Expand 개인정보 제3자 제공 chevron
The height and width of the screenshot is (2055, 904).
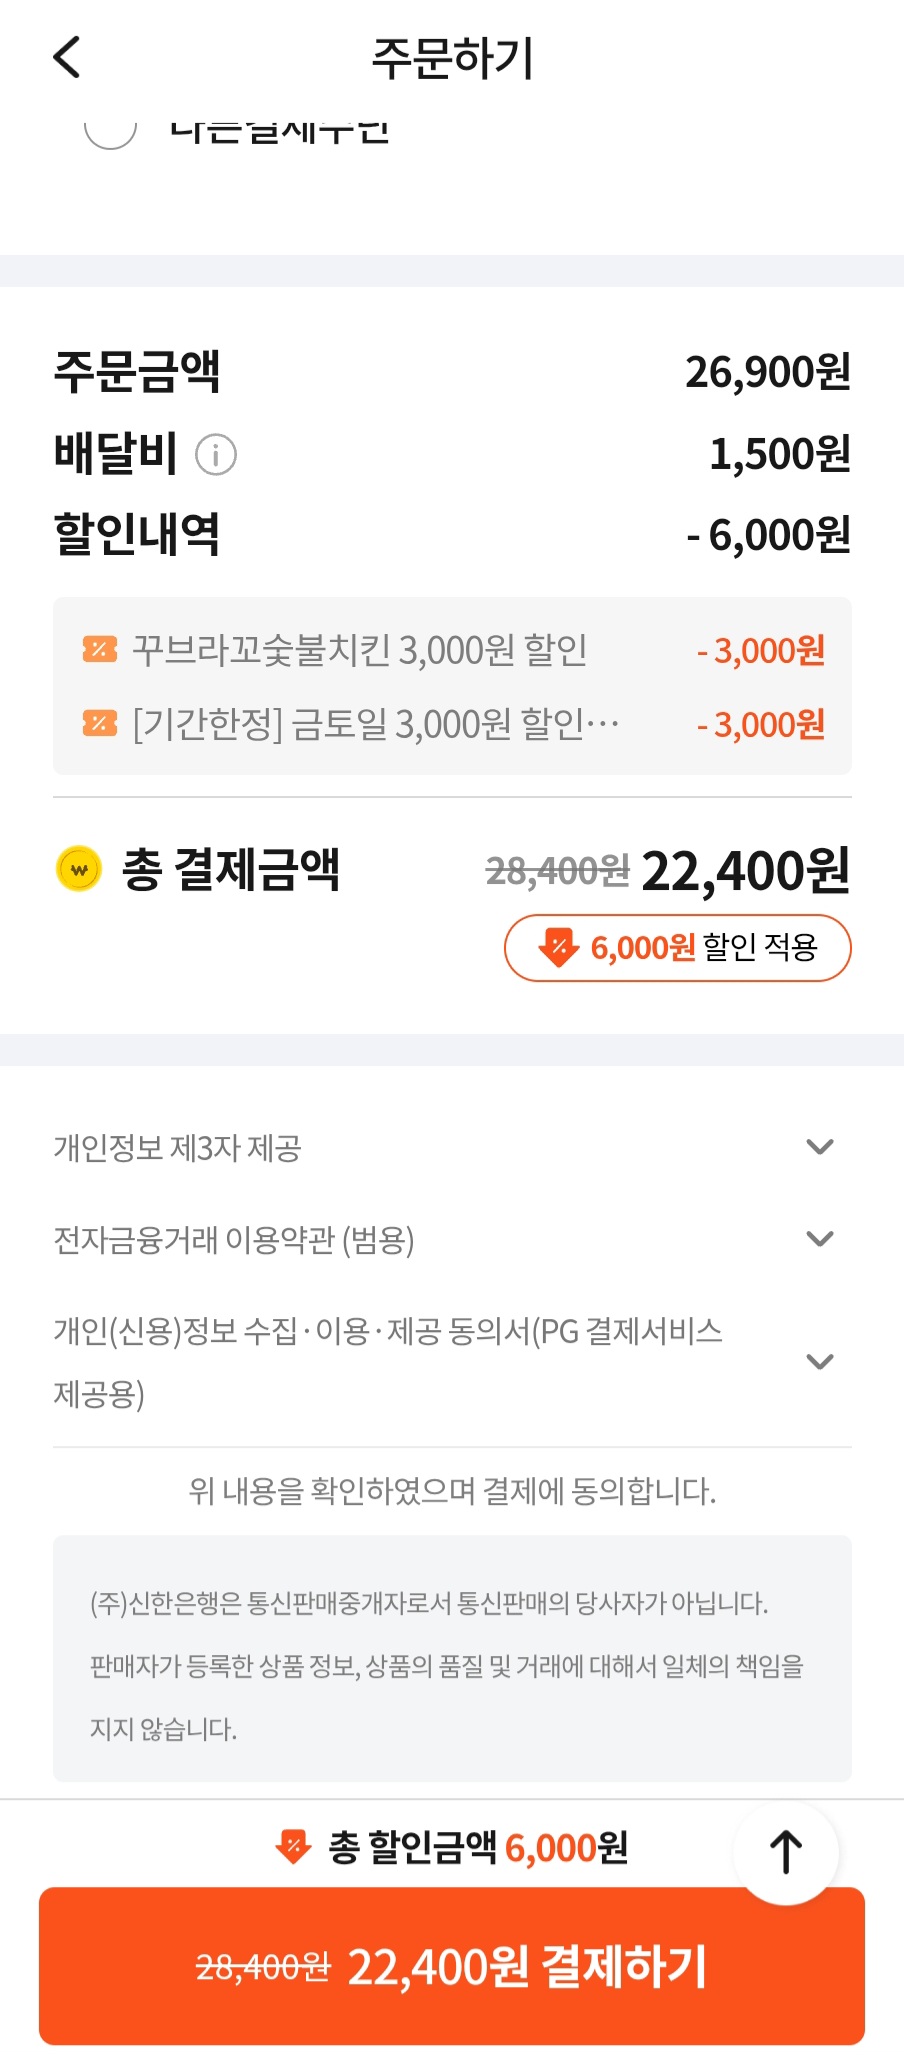(x=820, y=1147)
